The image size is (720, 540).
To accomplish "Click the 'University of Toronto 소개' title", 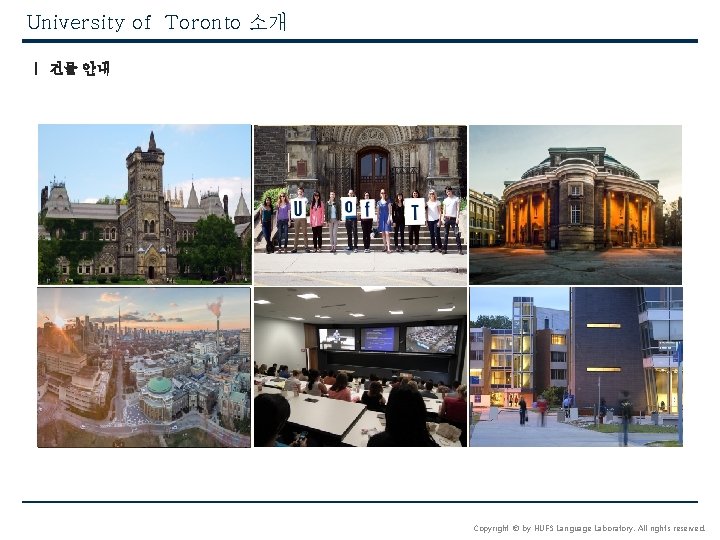I will coord(157,22).
